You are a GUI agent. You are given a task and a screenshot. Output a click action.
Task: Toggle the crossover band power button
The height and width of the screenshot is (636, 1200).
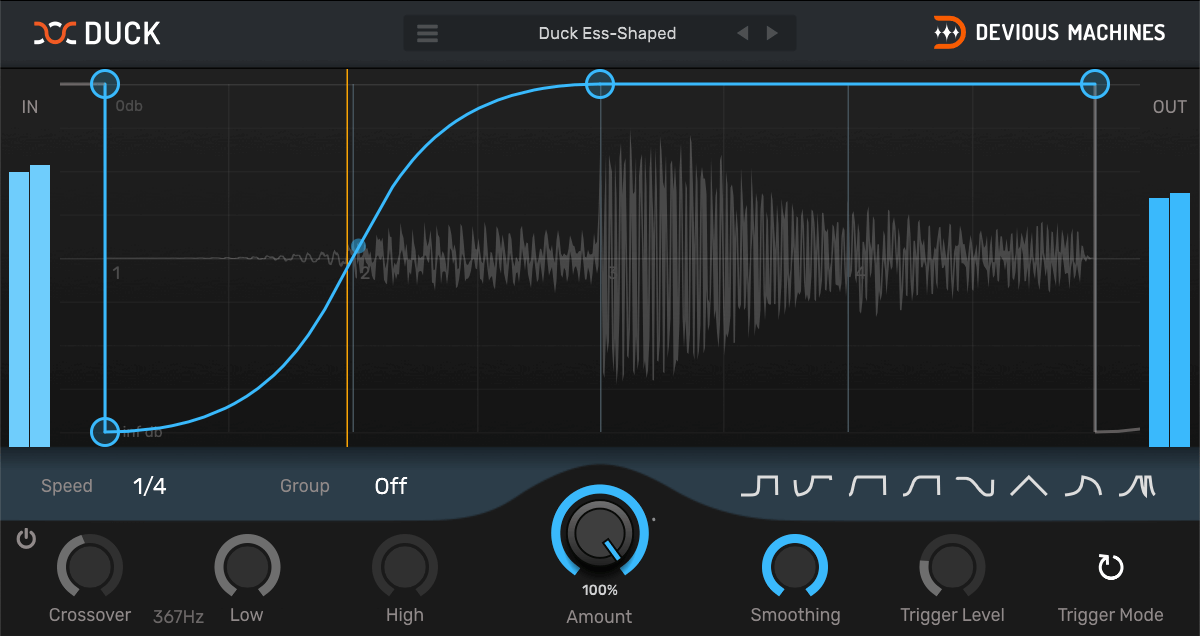click(x=26, y=540)
